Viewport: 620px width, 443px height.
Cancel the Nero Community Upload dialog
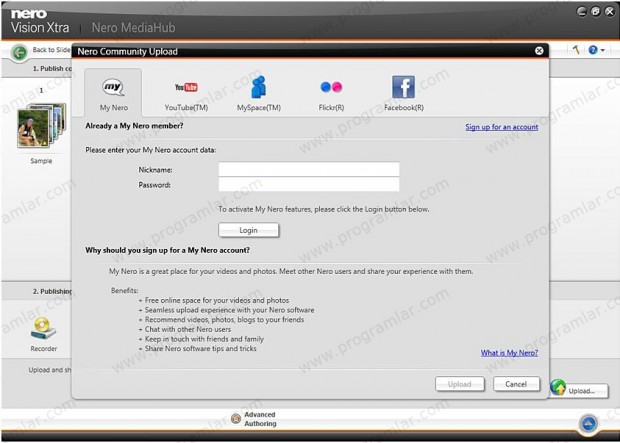(x=516, y=384)
